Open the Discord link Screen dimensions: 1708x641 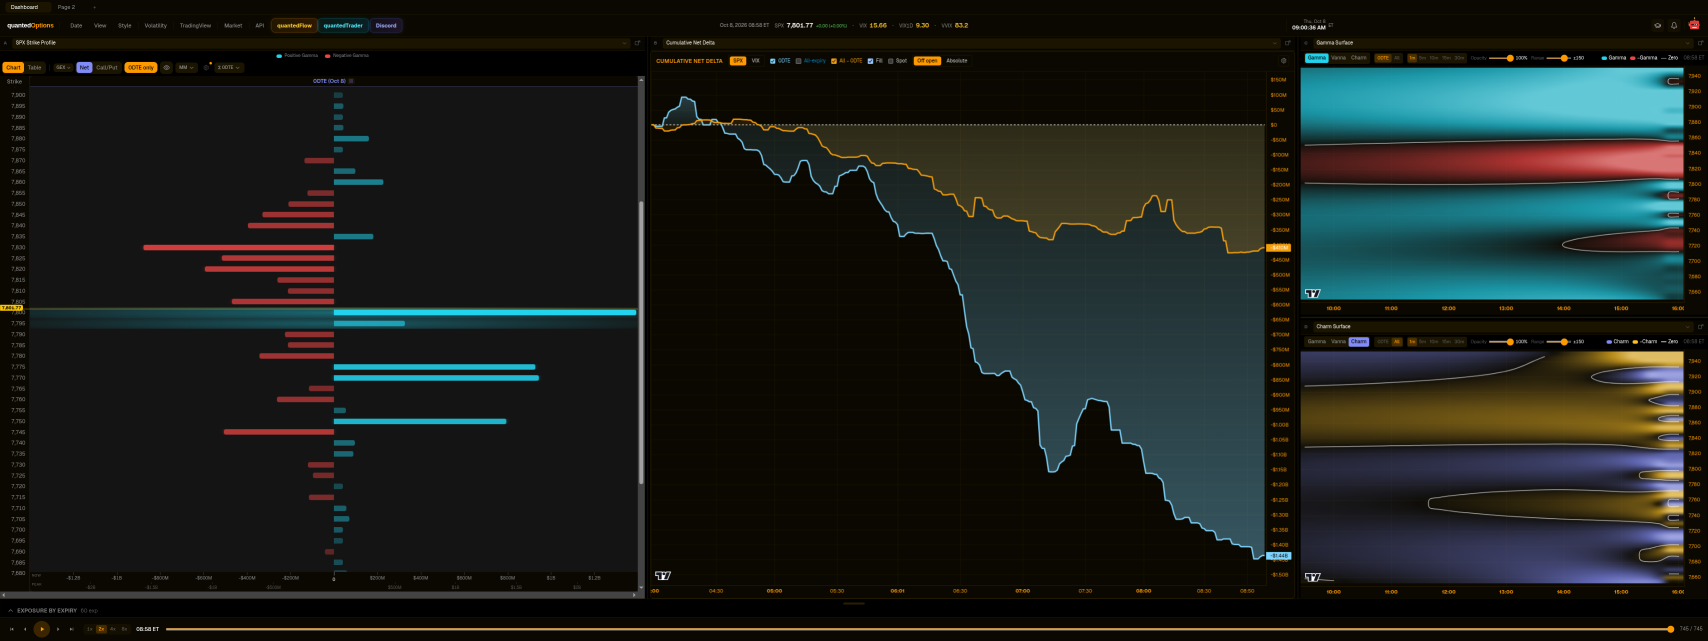pos(386,25)
